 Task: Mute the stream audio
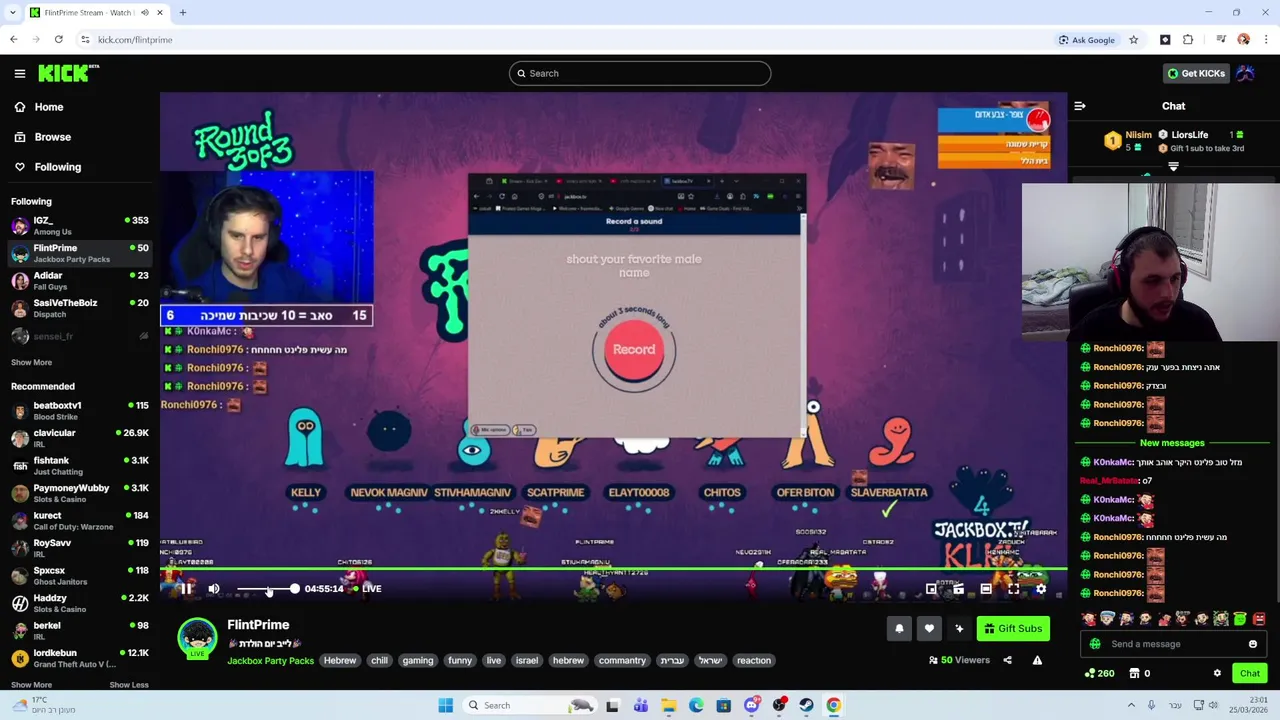point(213,589)
